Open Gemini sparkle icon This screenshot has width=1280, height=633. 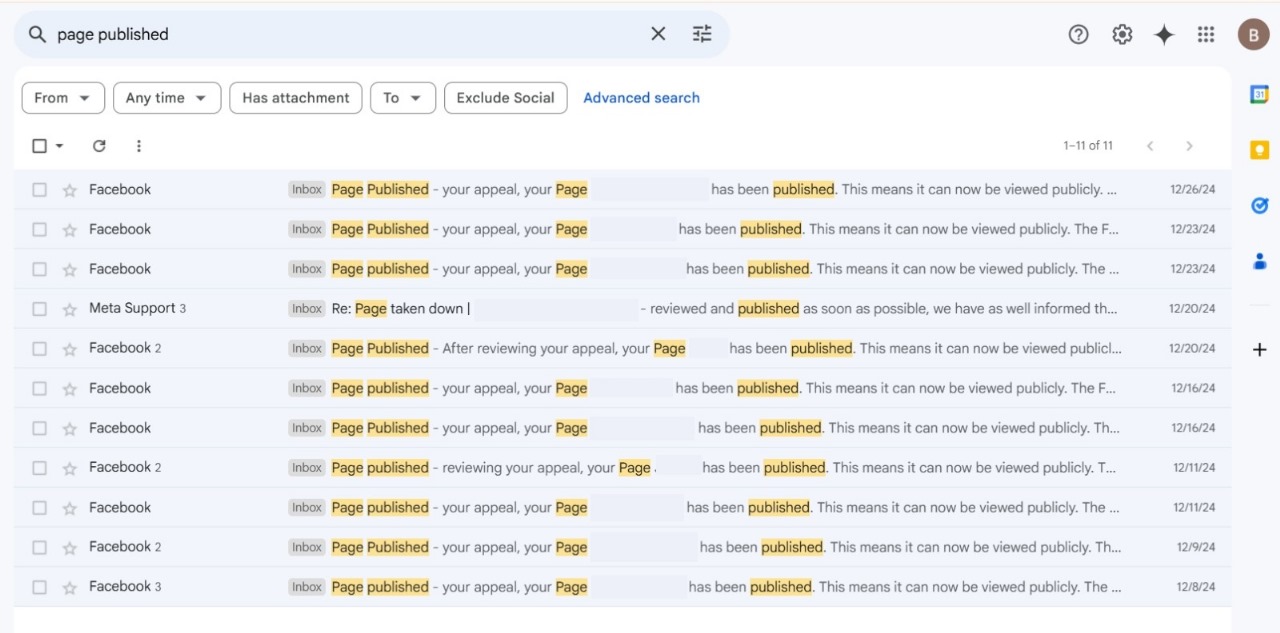pos(1164,34)
